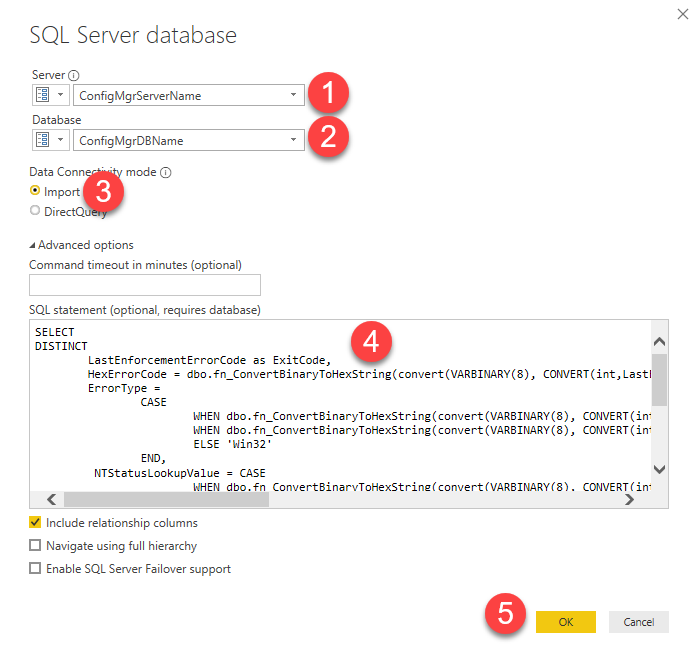Screen dimensions: 699x662
Task: Click the Server parameter type icon
Action: pyautogui.click(x=43, y=95)
